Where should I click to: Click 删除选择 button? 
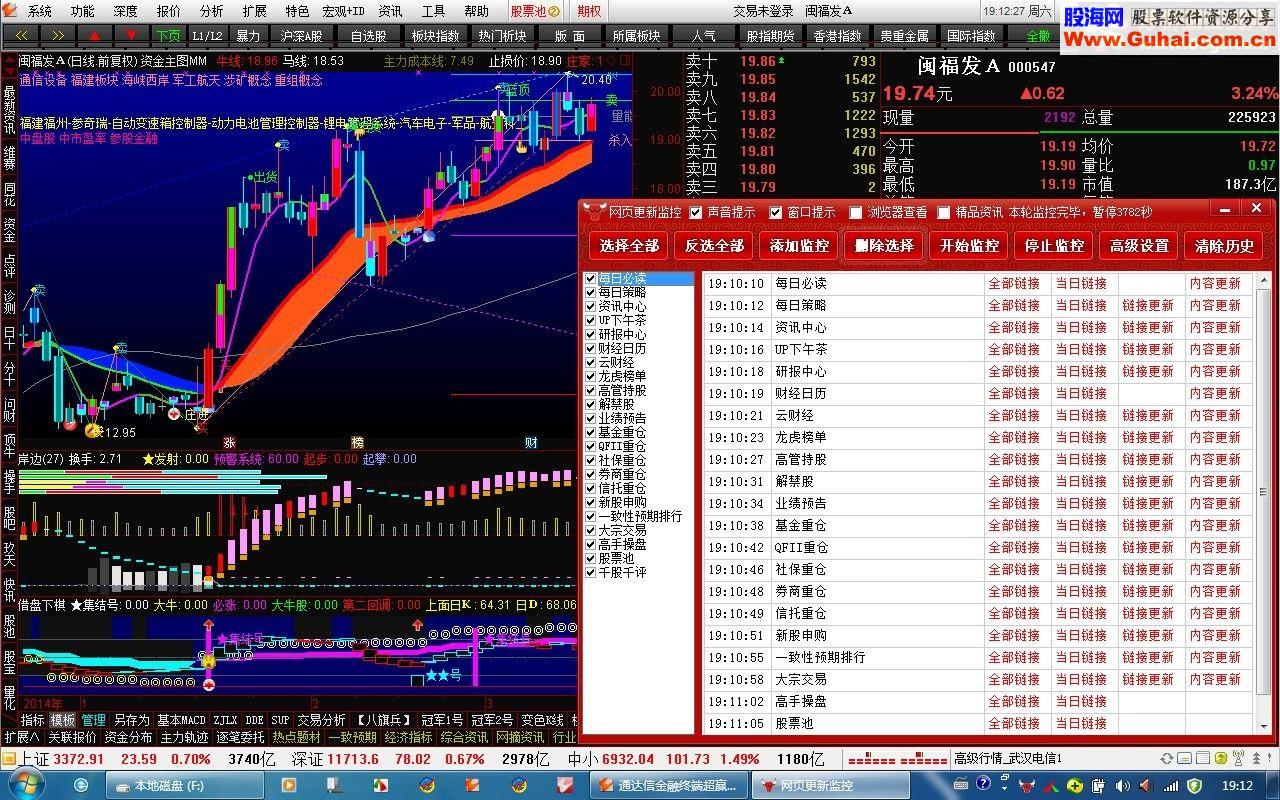coord(885,245)
